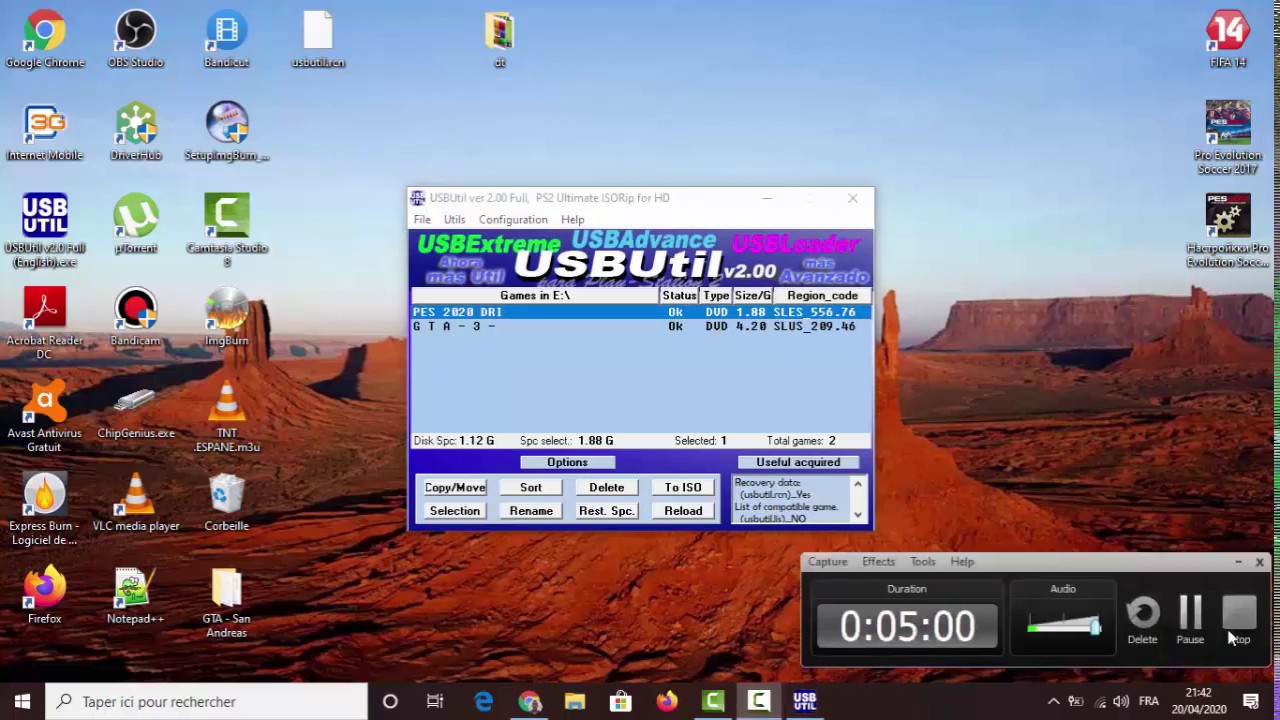Click the Reload button

point(683,511)
